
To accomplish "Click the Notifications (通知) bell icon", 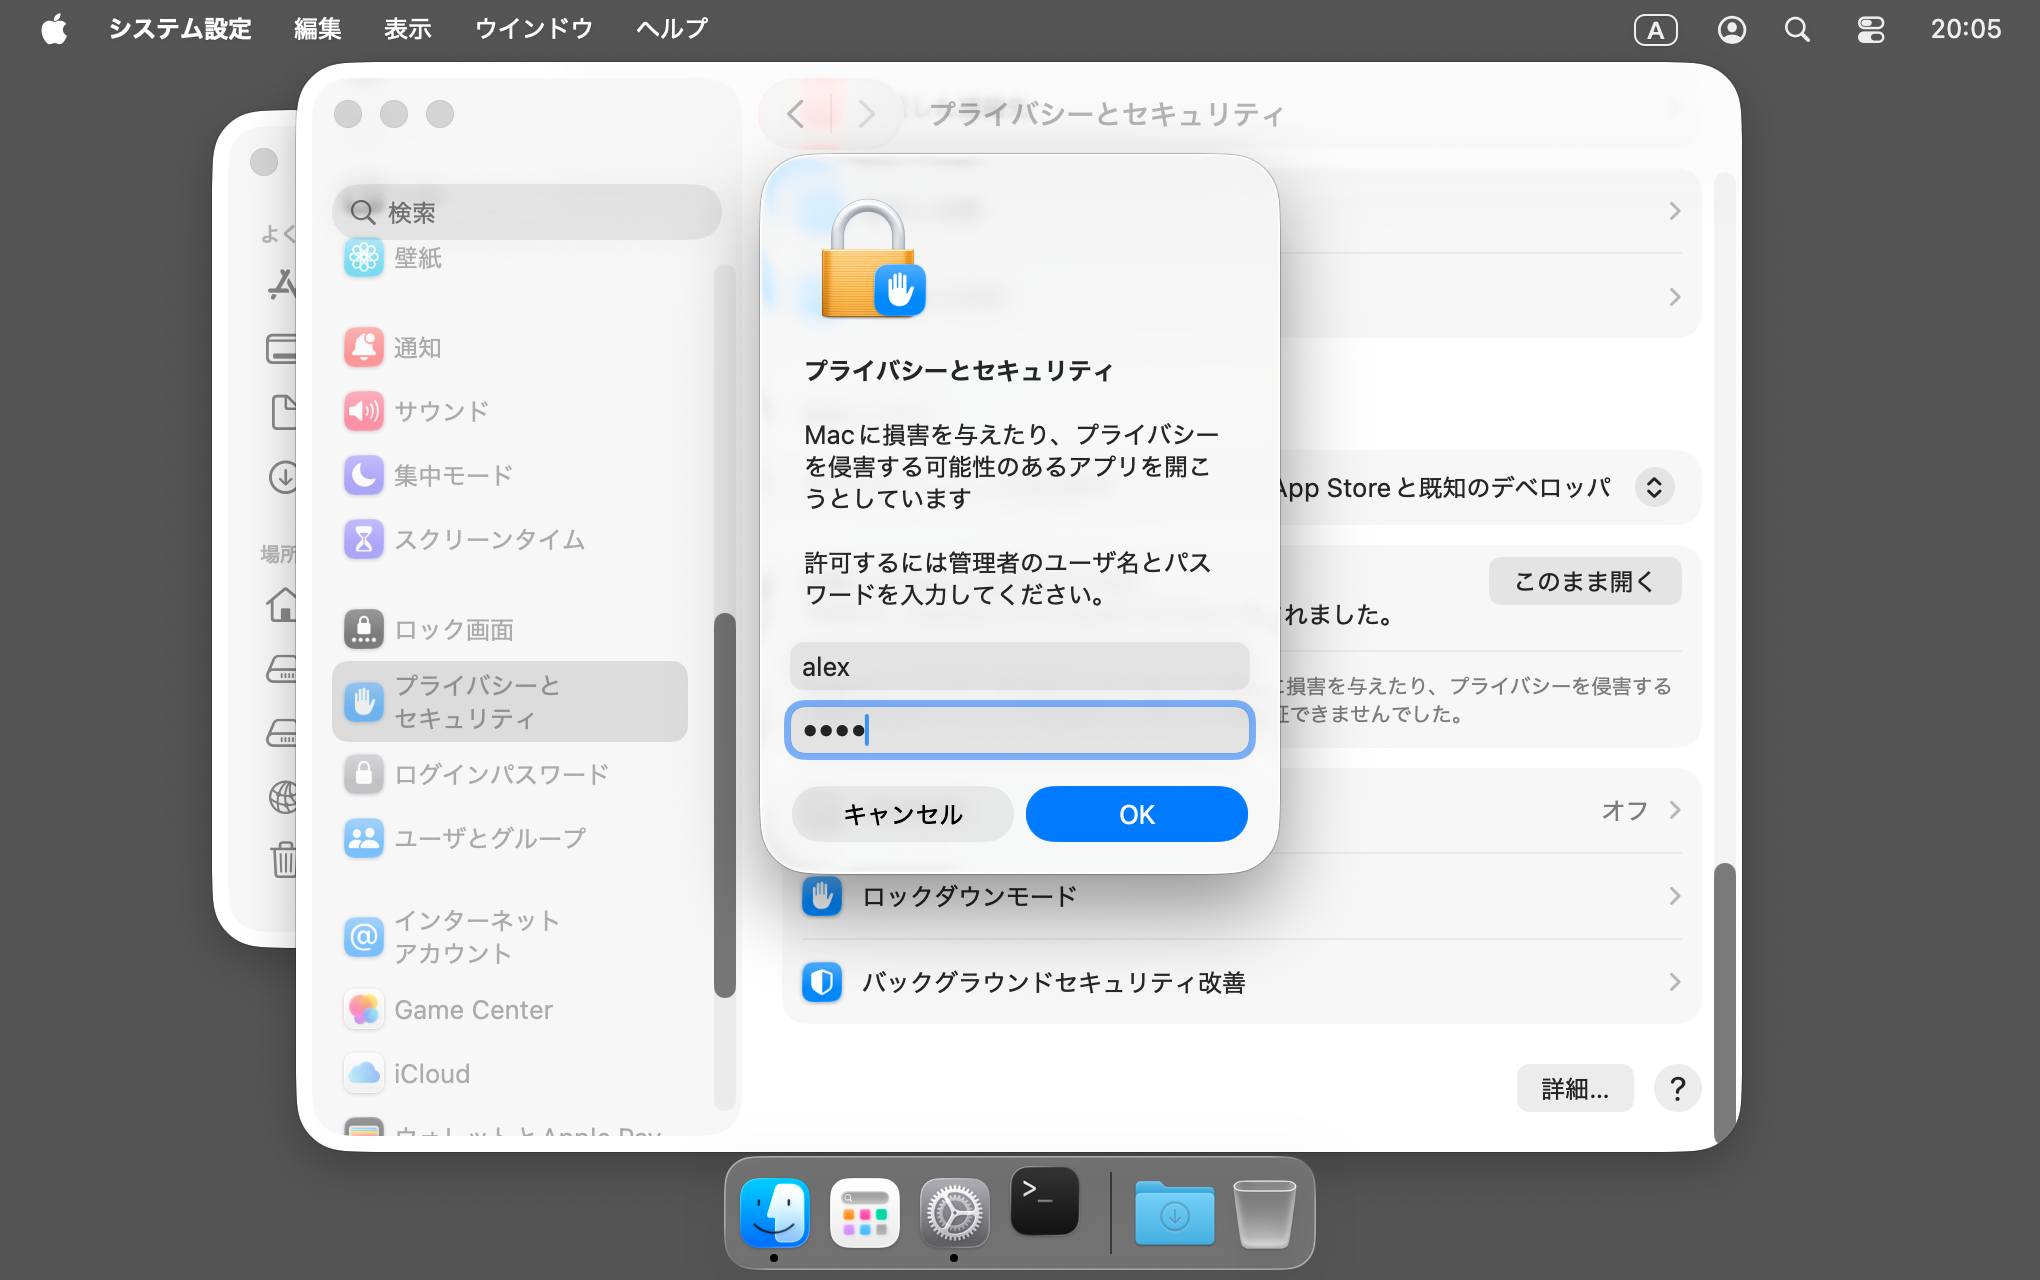I will [x=363, y=347].
